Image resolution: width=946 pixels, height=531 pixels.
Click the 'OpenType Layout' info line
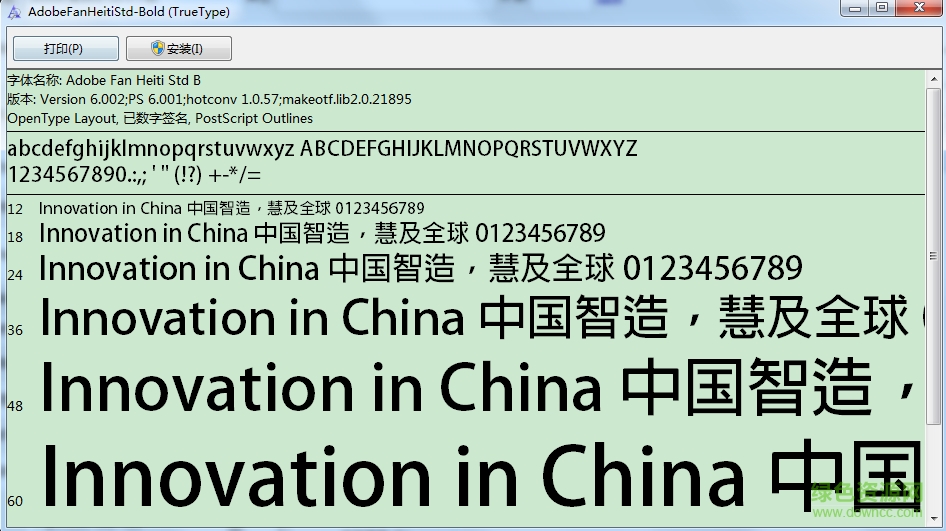point(160,119)
